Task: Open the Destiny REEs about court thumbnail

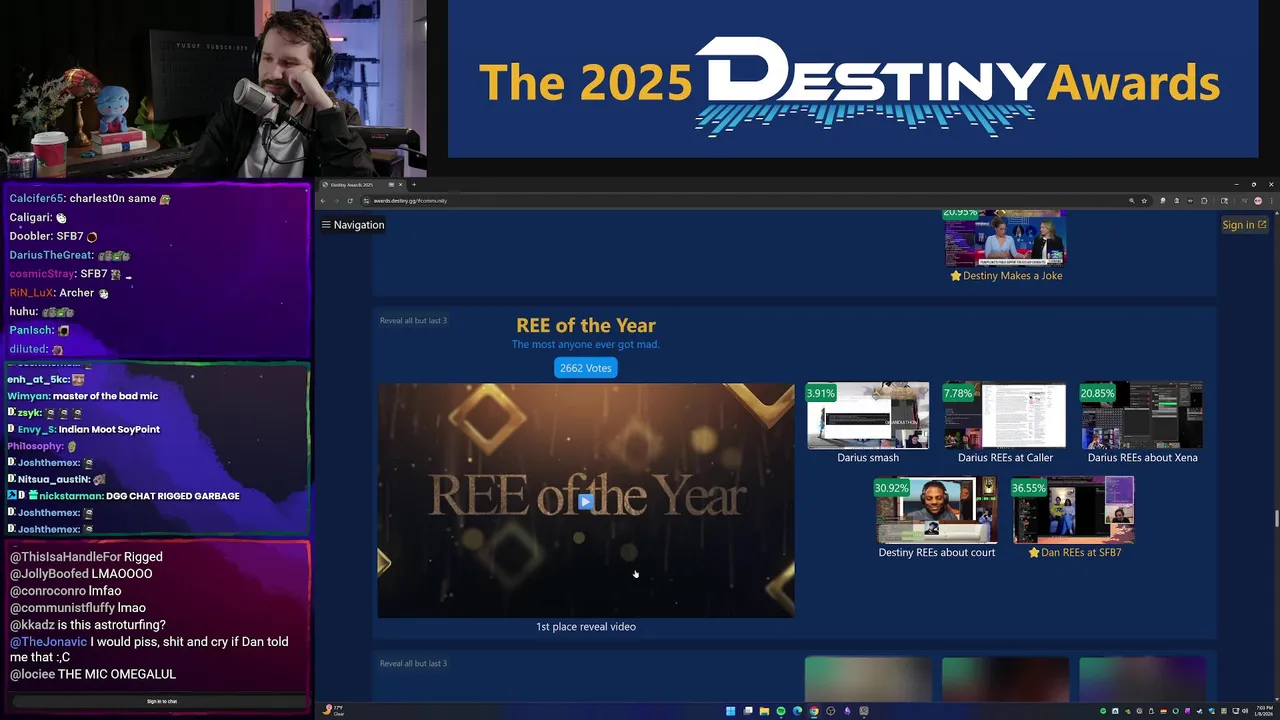Action: (x=936, y=511)
